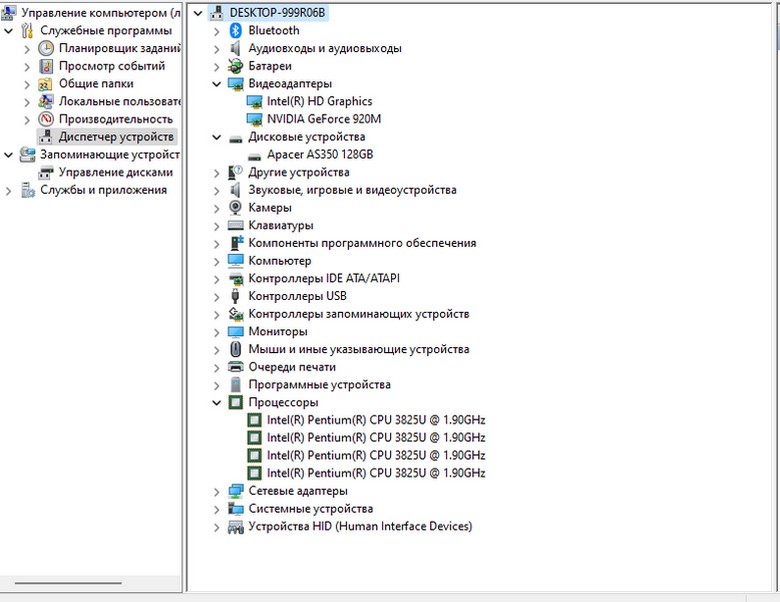
Task: Click the Батареи battery icon
Action: pos(236,66)
